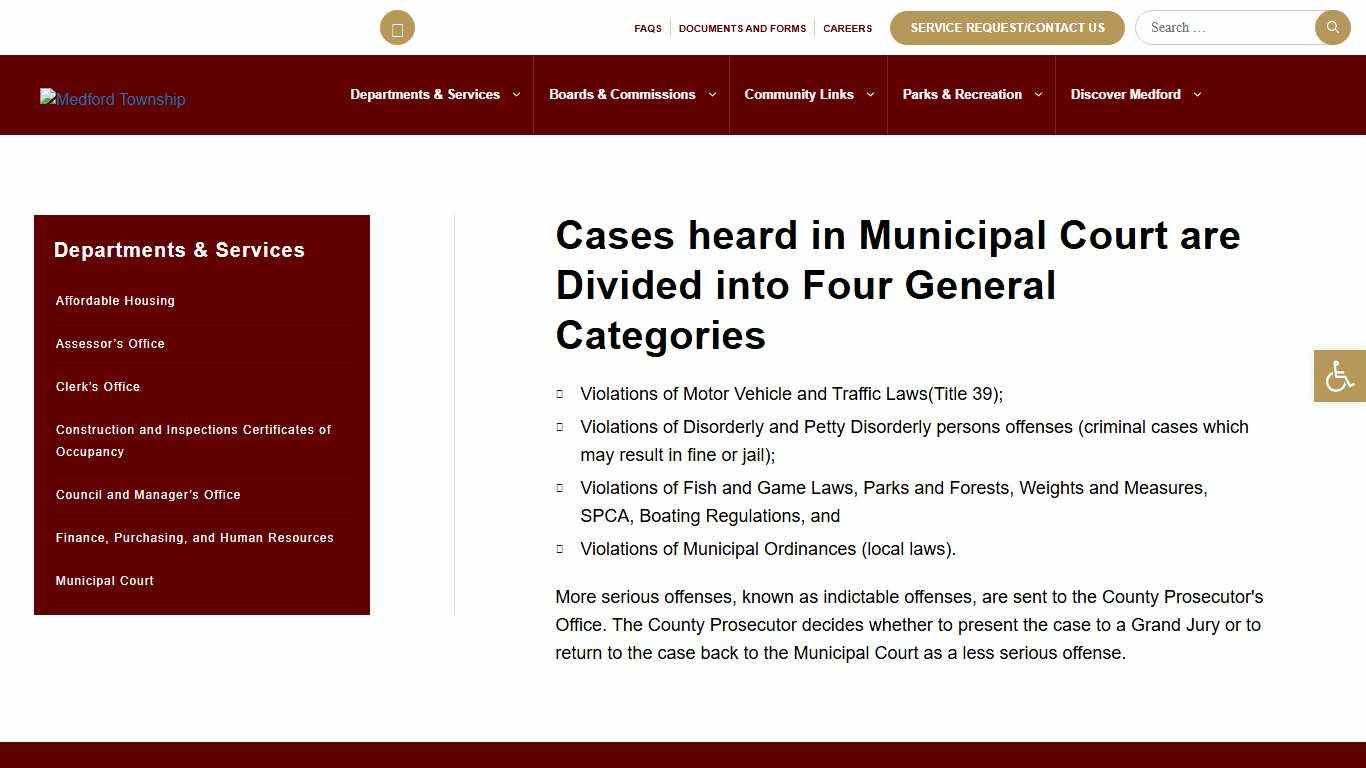Open the Discover Medford dropdown
This screenshot has height=768, width=1366.
1126,94
